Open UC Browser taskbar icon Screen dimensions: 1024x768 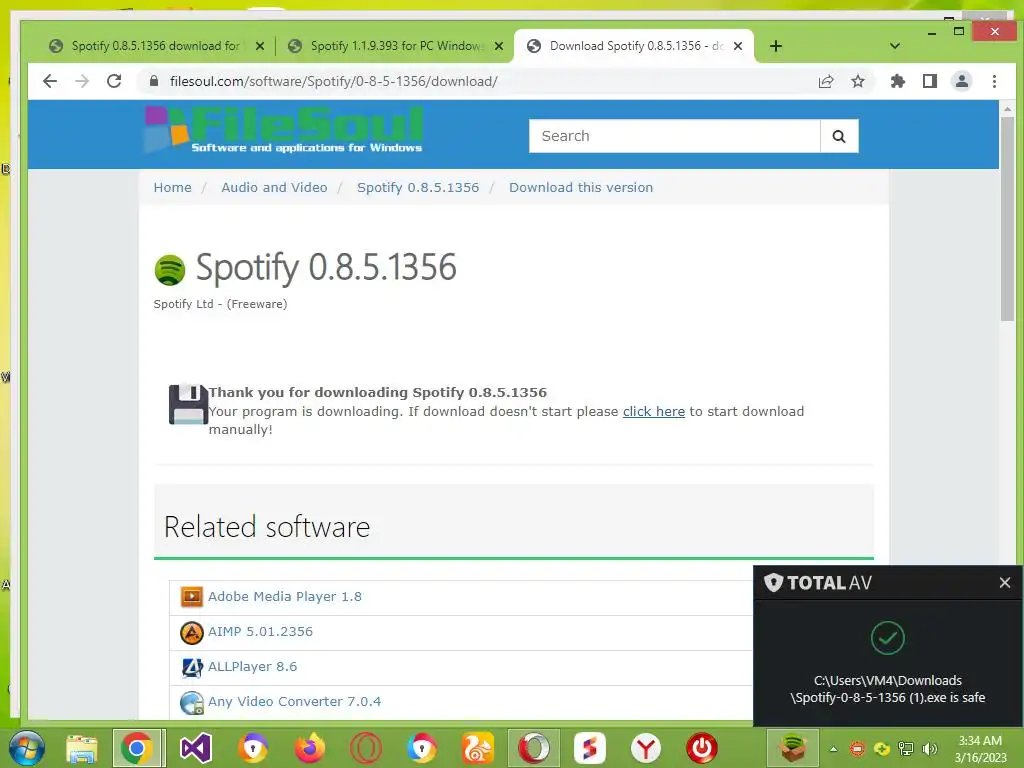pyautogui.click(x=479, y=748)
